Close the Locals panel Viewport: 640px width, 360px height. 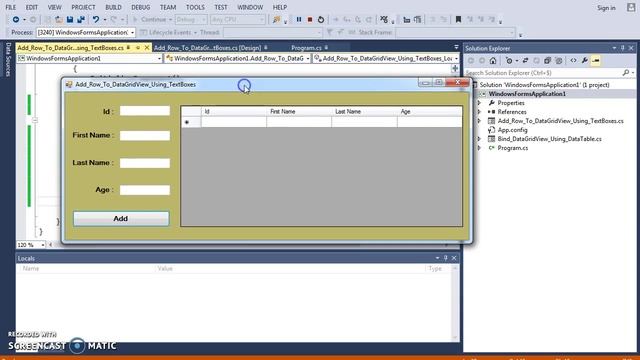pos(454,258)
